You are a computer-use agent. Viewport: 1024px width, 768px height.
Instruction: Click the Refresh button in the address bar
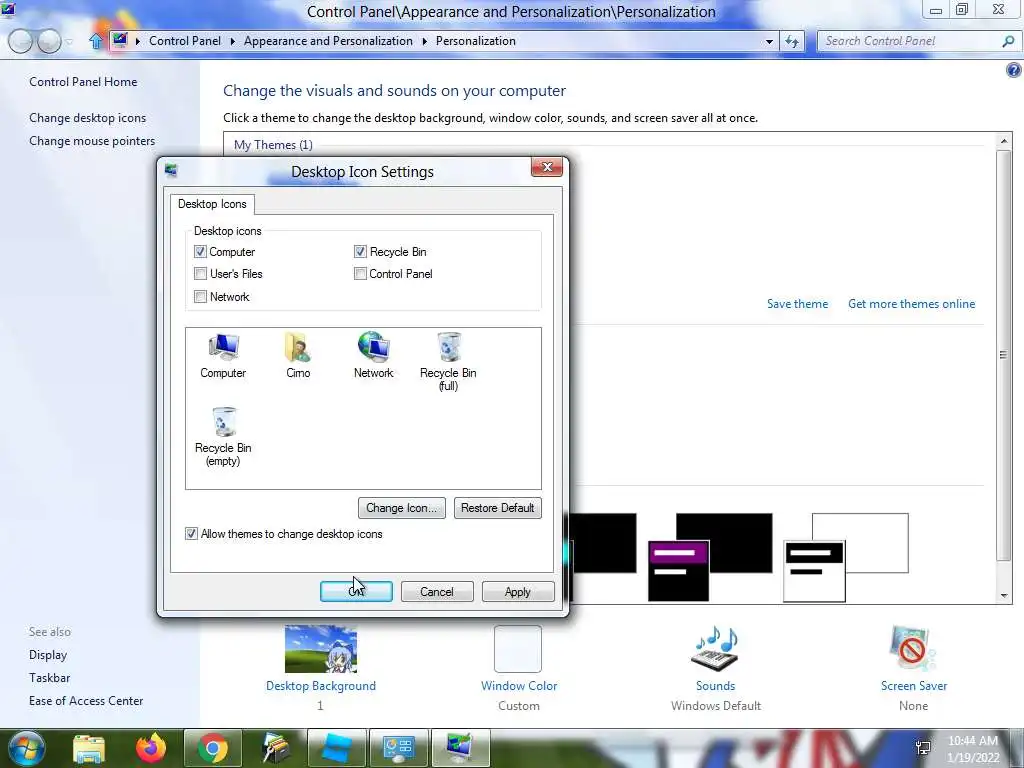(792, 41)
